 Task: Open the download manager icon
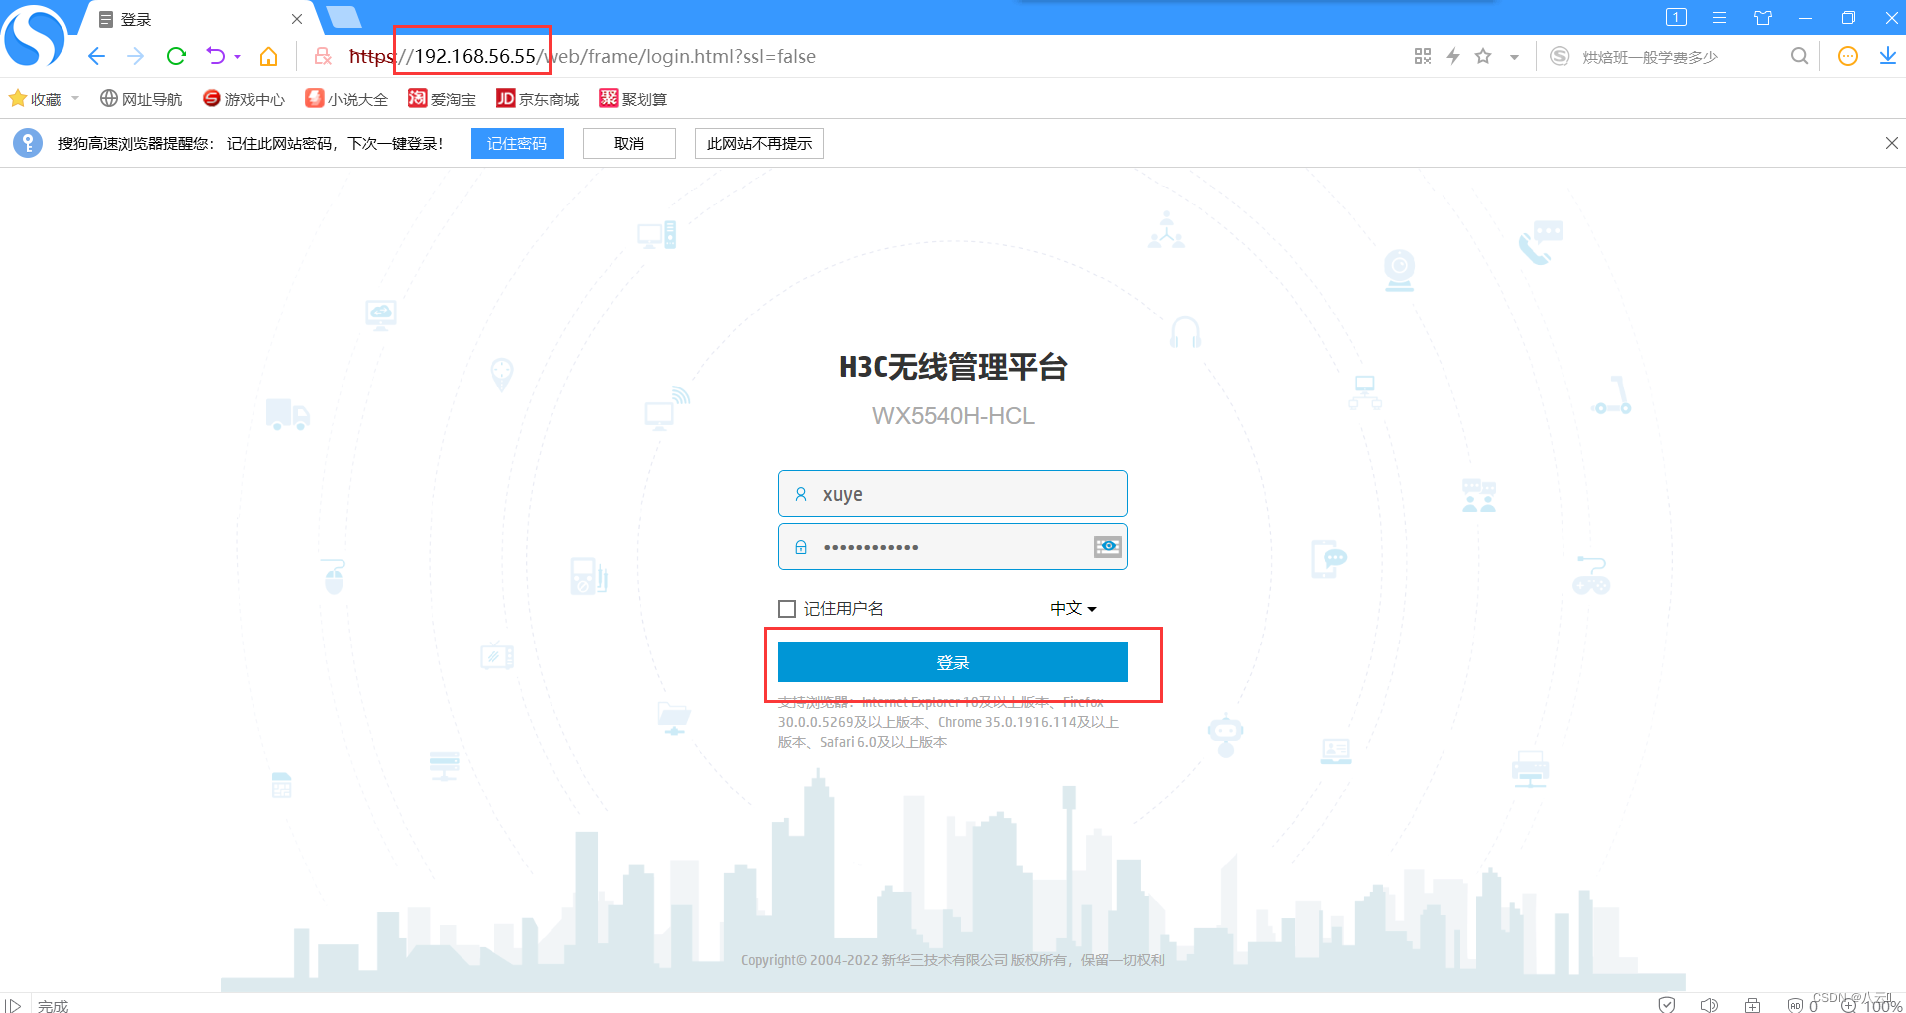1889,56
